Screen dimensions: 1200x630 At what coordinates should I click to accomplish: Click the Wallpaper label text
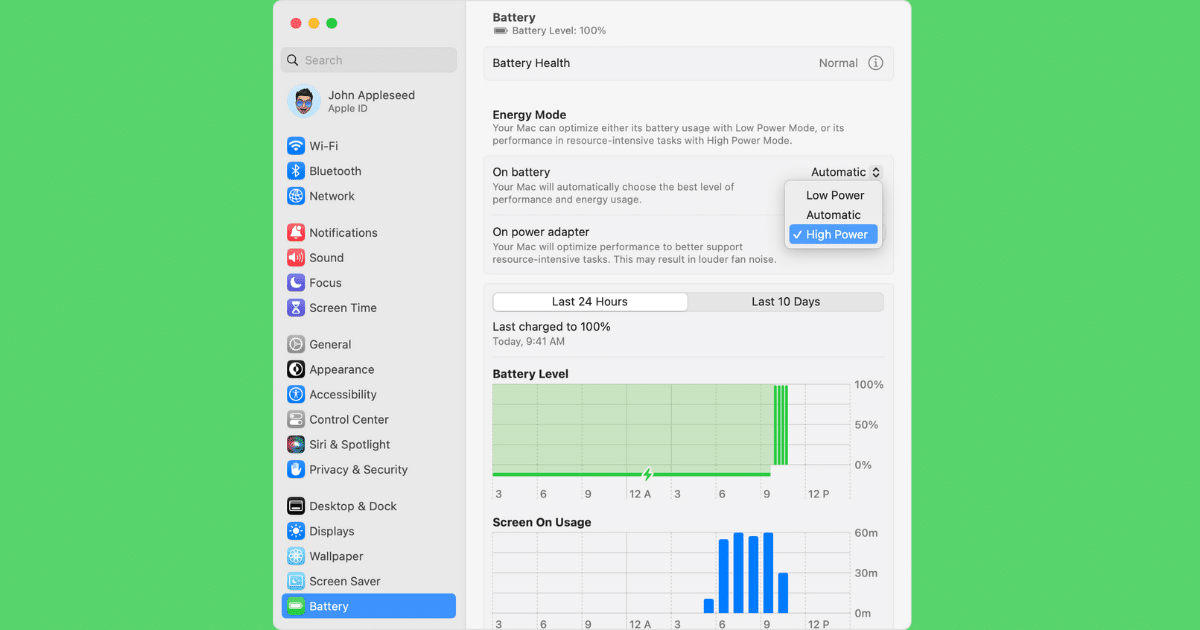click(x=336, y=556)
